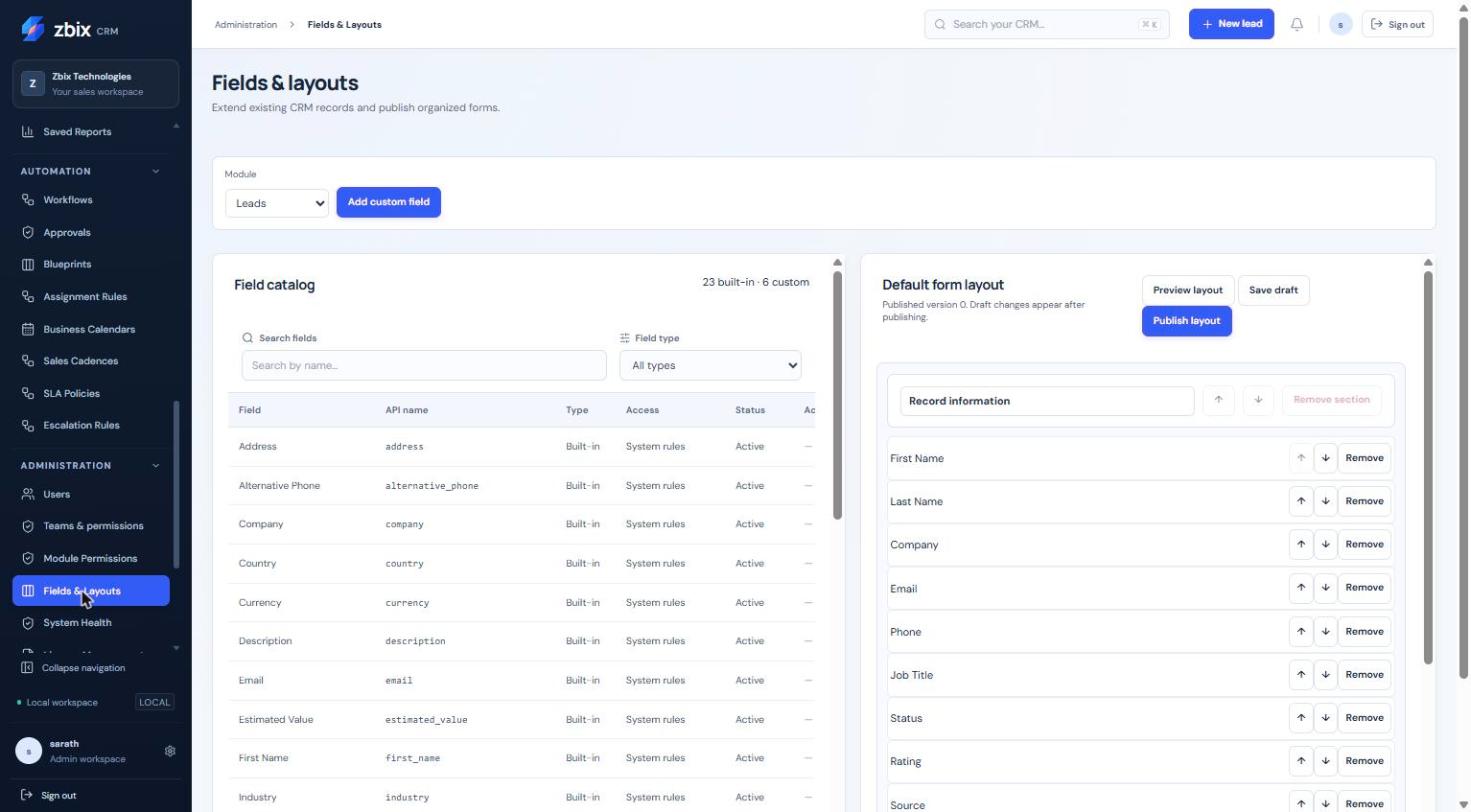Collapse the Automation section

156,171
